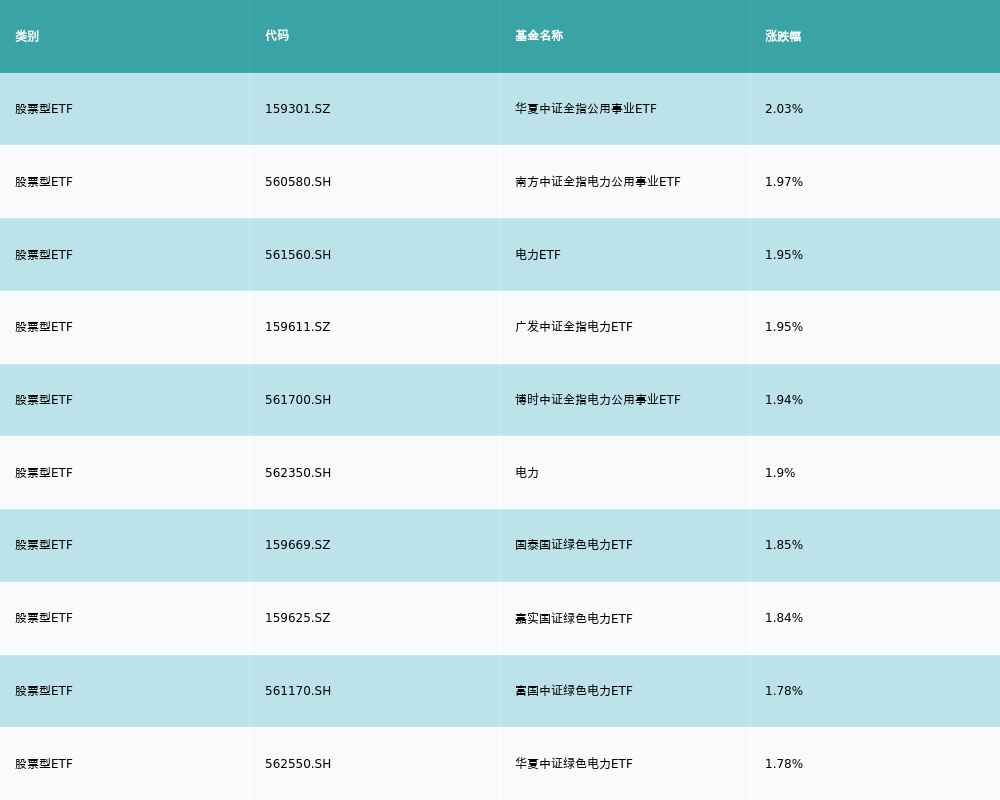The width and height of the screenshot is (1000, 800).
Task: Select fund code 561170.SH
Action: tap(298, 691)
